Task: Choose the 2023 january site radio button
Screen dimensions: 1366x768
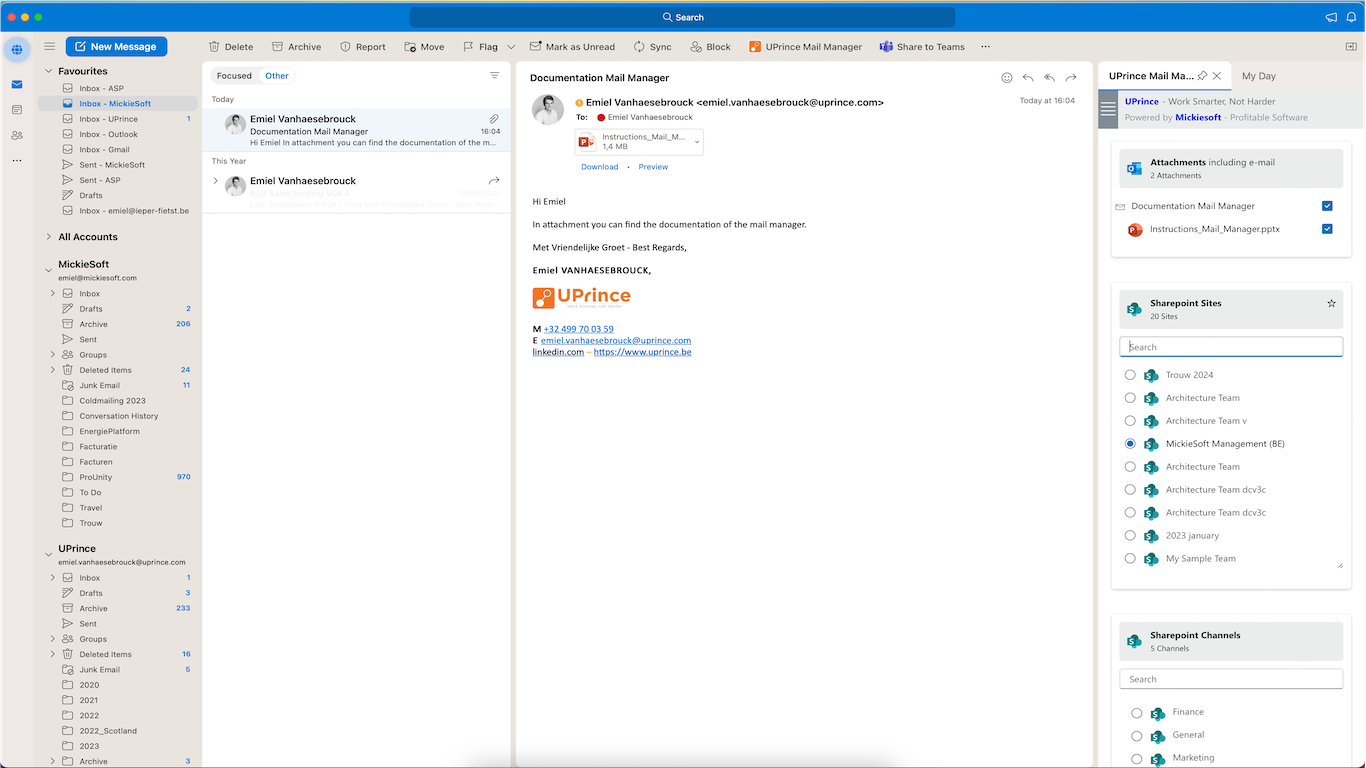Action: tap(1130, 536)
